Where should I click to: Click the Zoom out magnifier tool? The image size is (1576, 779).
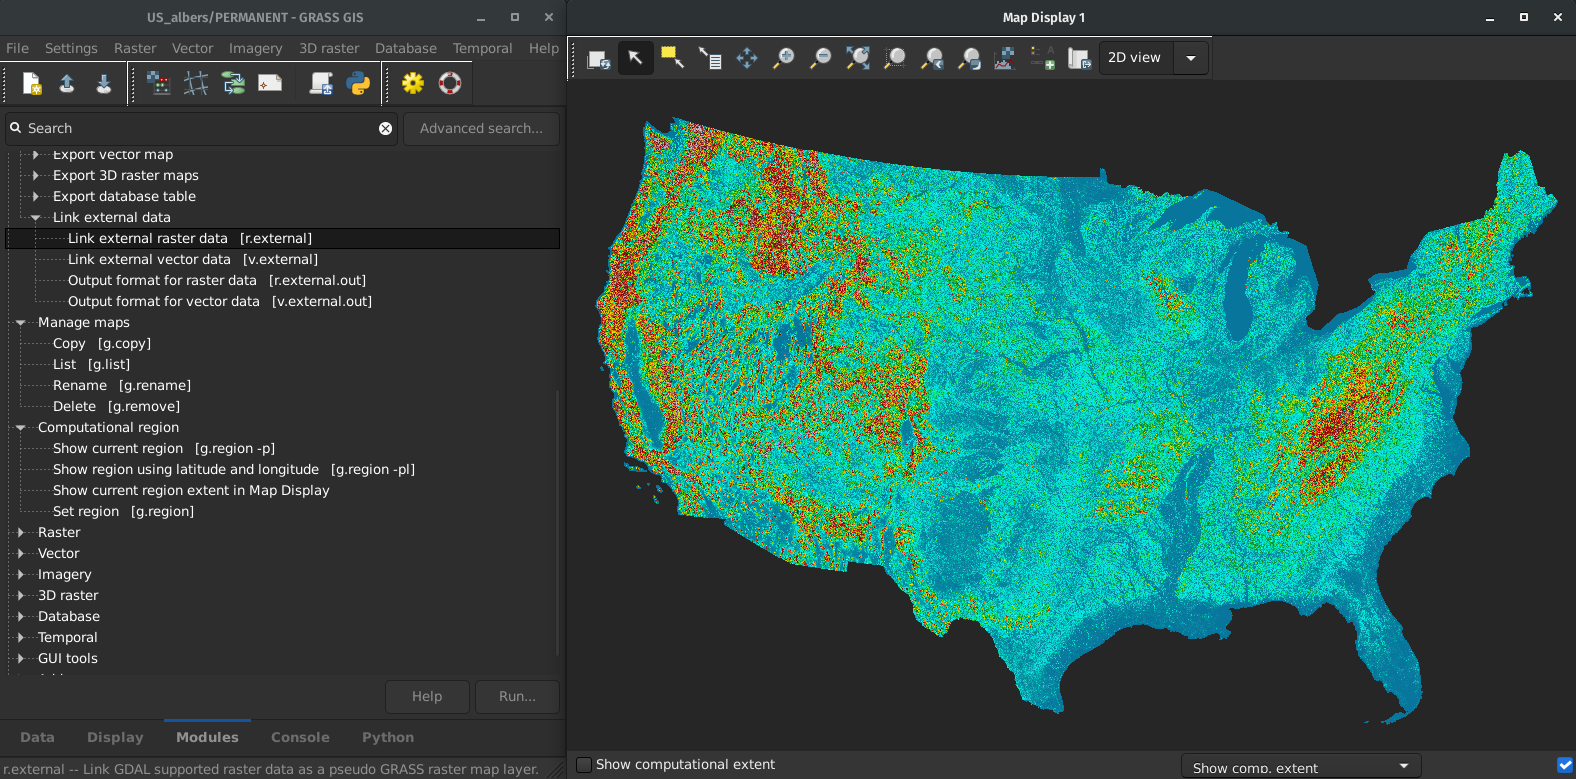pyautogui.click(x=821, y=59)
